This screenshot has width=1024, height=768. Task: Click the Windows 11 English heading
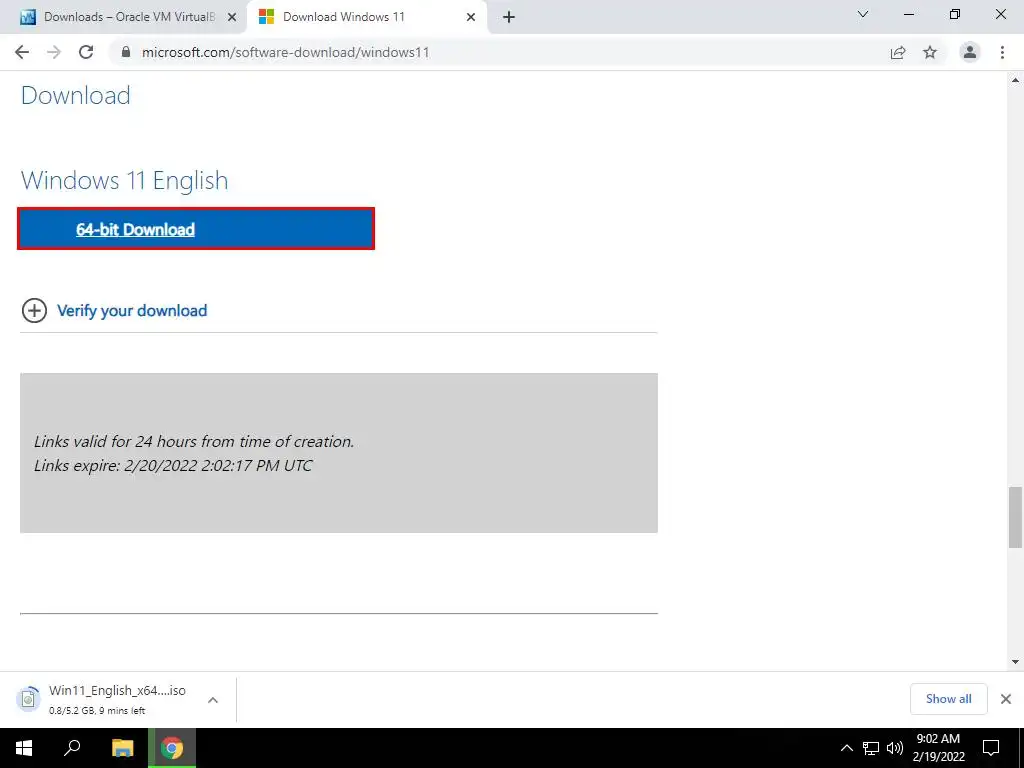125,180
